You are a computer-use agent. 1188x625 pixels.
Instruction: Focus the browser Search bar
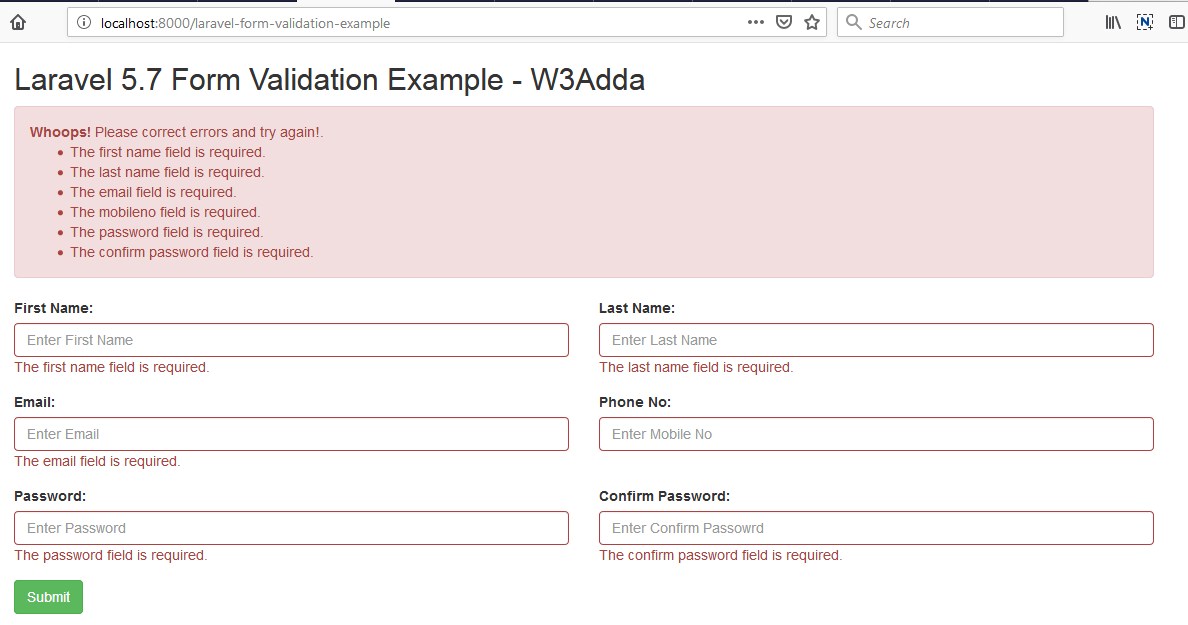point(950,21)
